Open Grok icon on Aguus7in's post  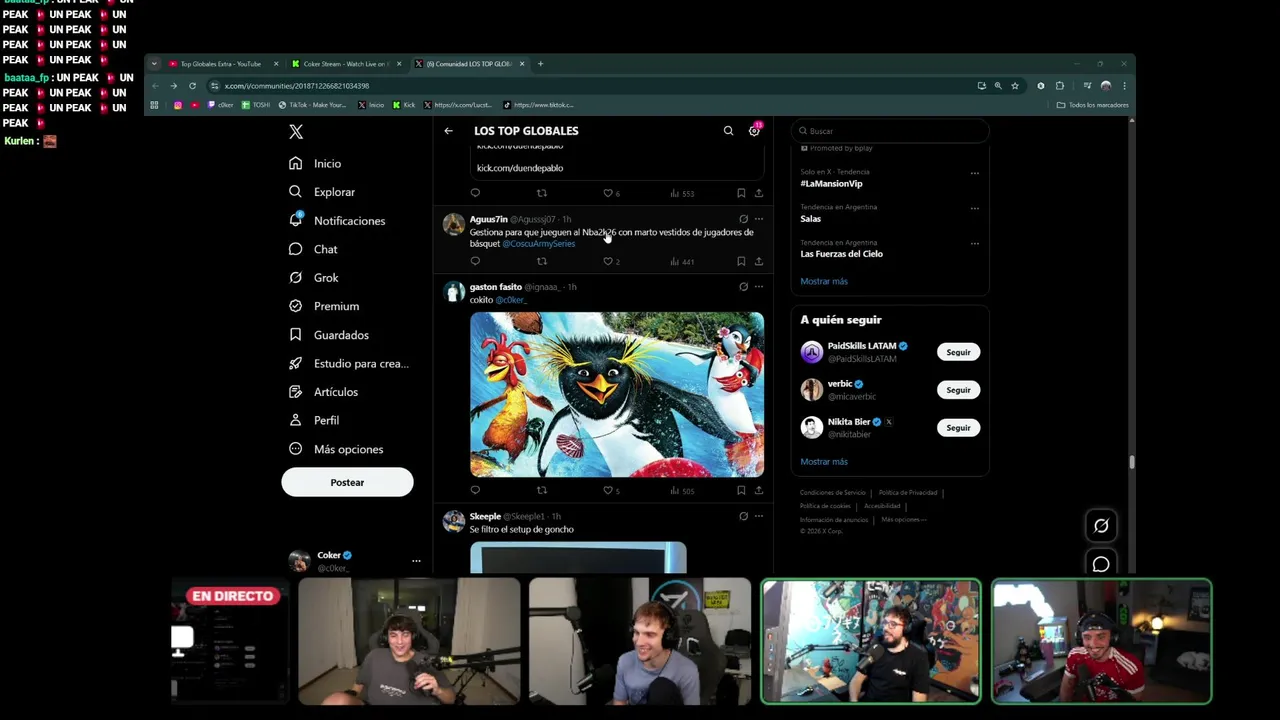(743, 219)
